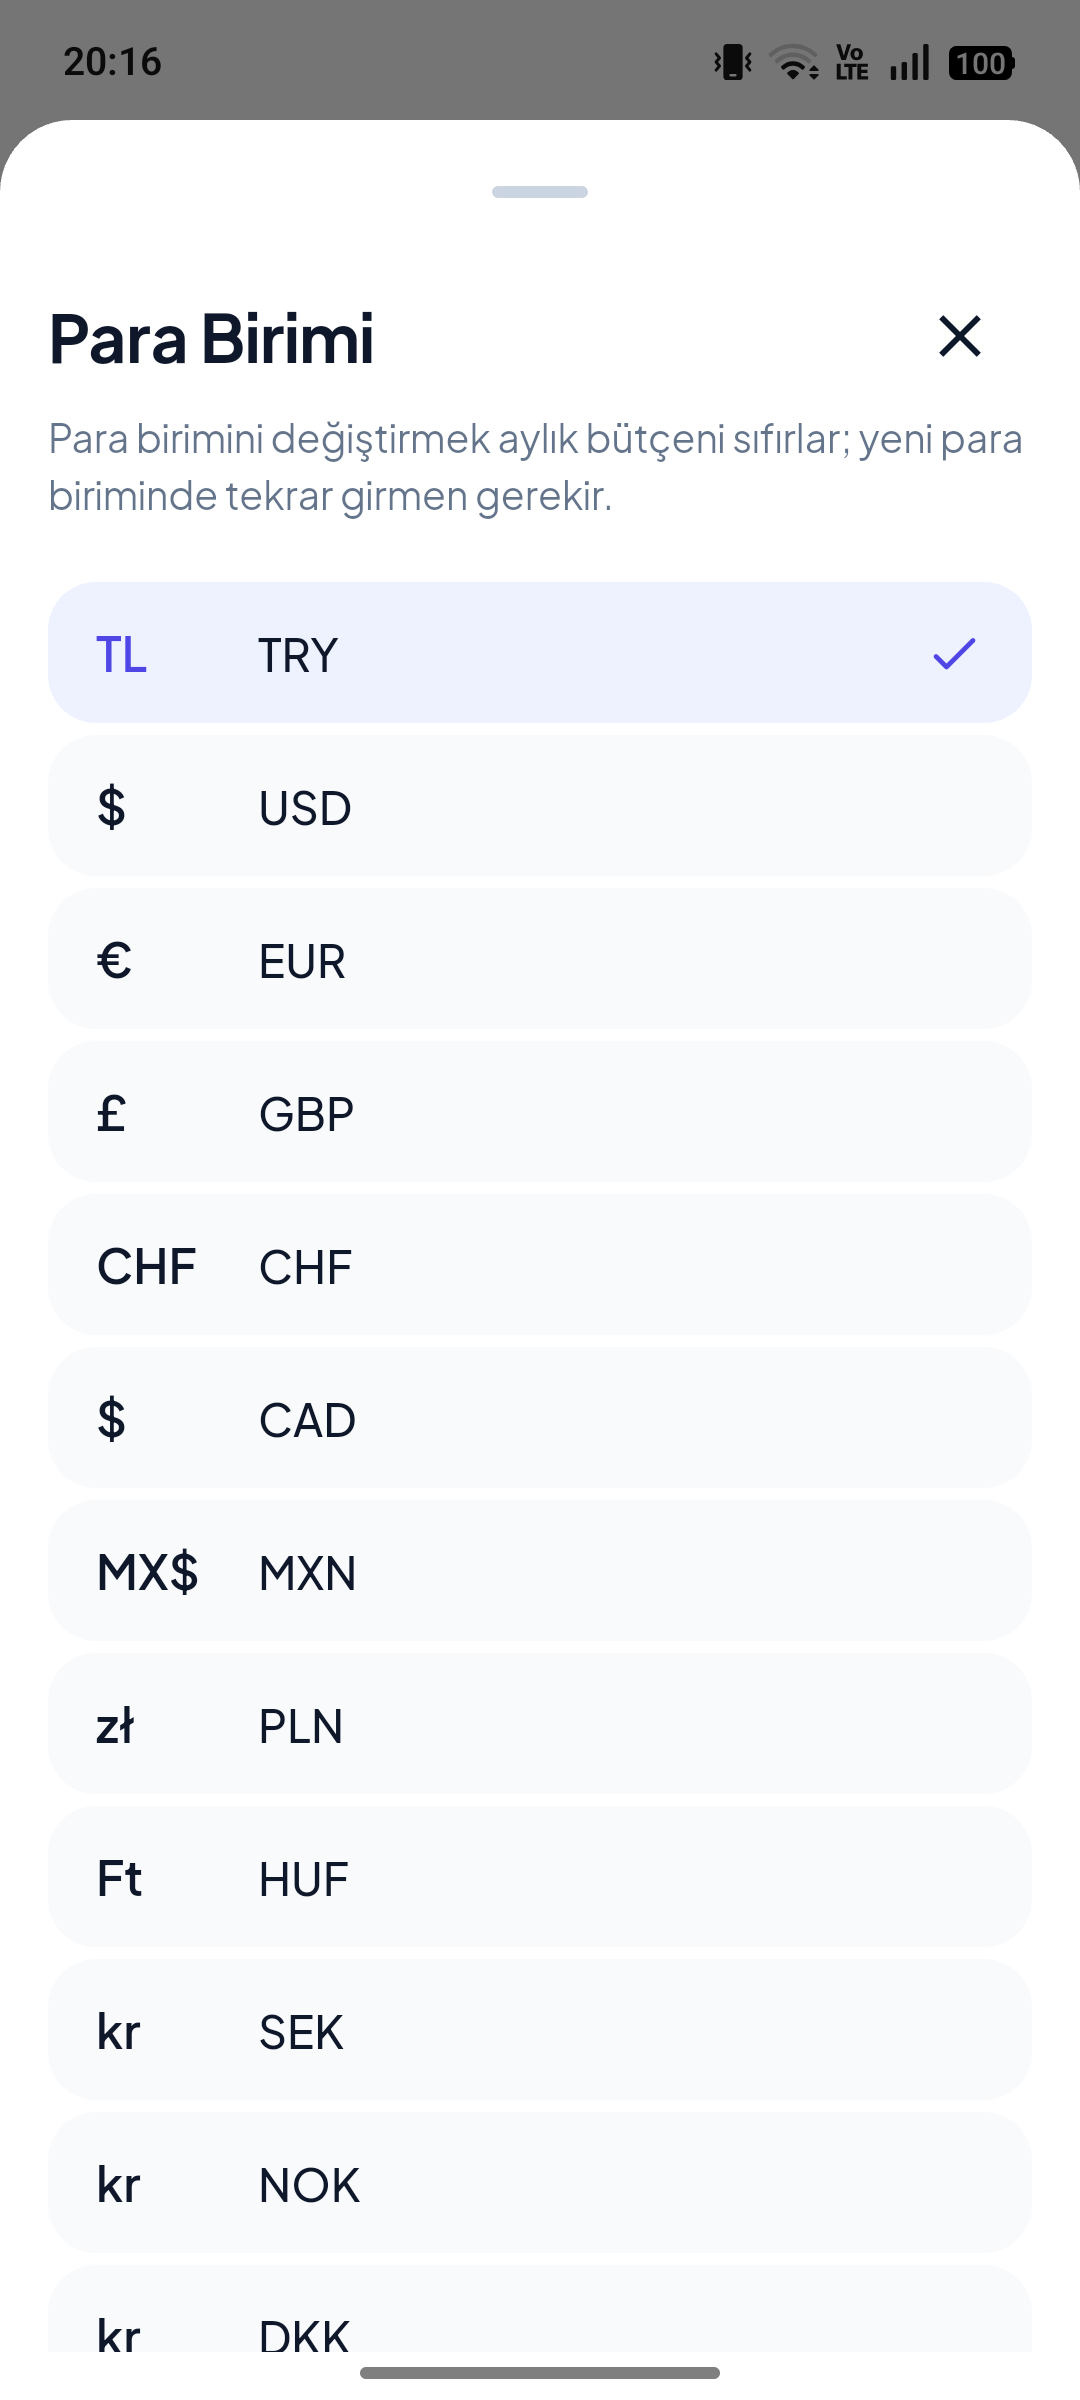Choose the CAD currency row

[x=540, y=1418]
